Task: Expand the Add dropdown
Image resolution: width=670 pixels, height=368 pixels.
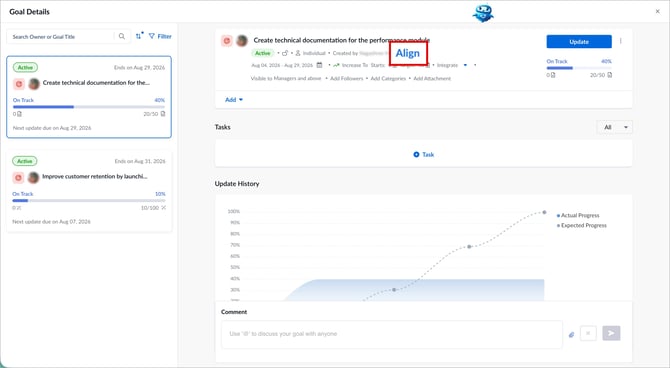Action: [x=234, y=100]
